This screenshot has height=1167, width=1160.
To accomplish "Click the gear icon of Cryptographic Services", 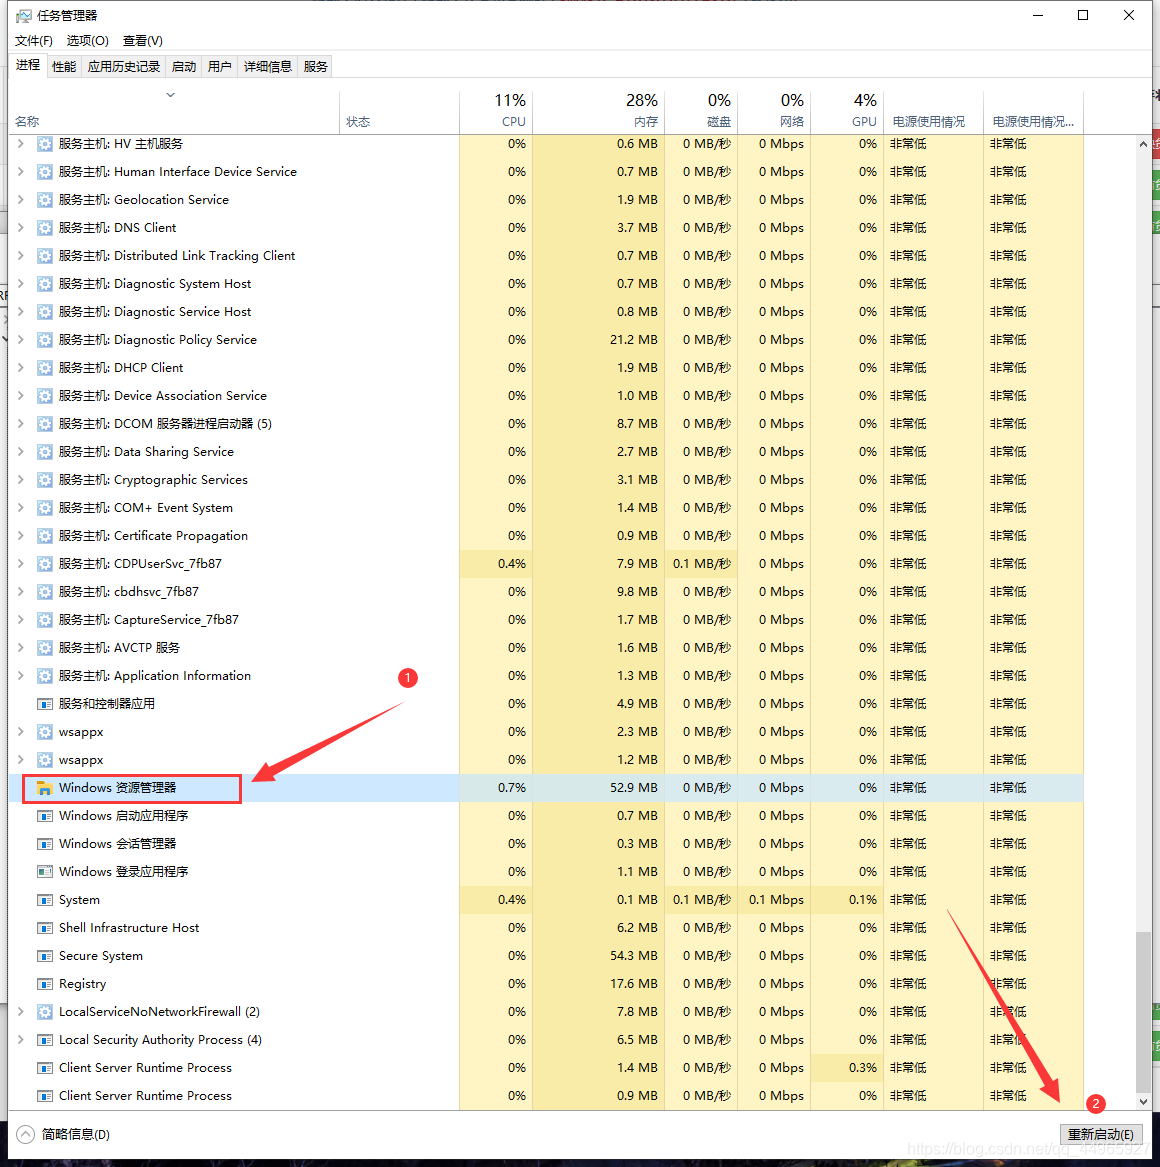I will pyautogui.click(x=45, y=480).
